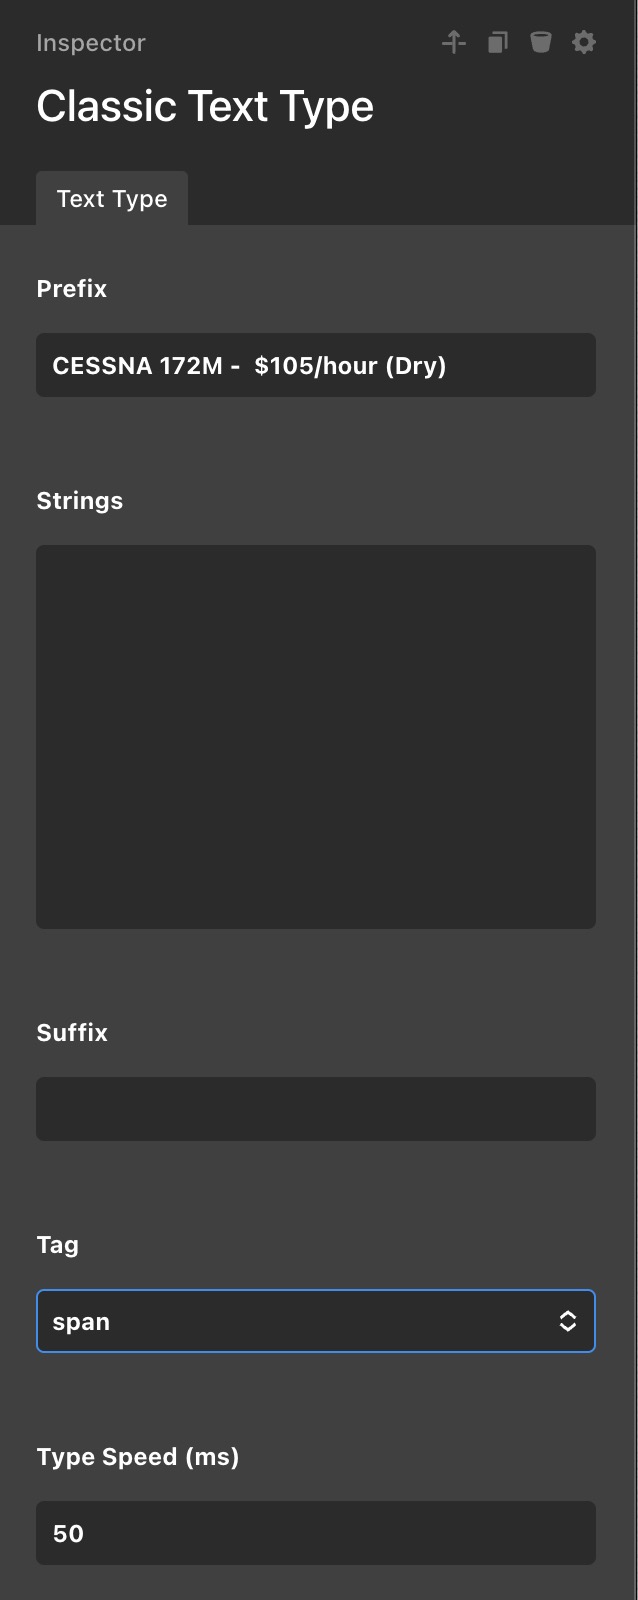
Task: Open the Tag dropdown showing span
Action: point(300,1321)
